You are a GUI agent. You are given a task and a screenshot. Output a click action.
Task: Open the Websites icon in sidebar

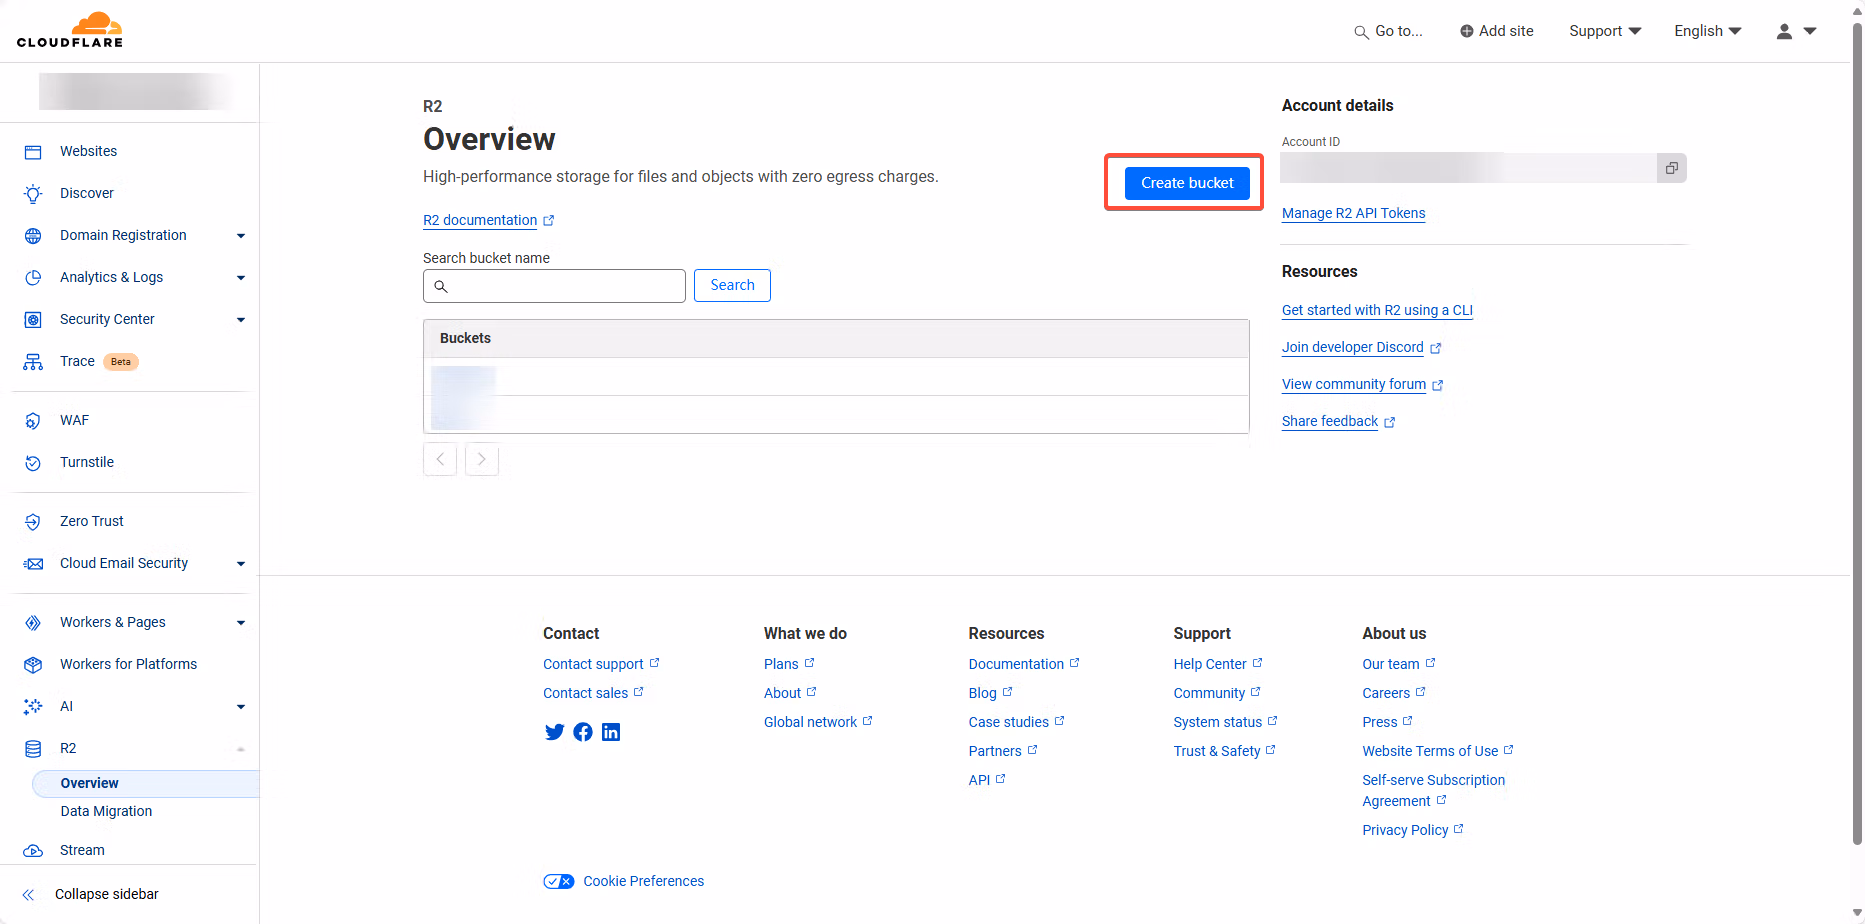click(33, 152)
